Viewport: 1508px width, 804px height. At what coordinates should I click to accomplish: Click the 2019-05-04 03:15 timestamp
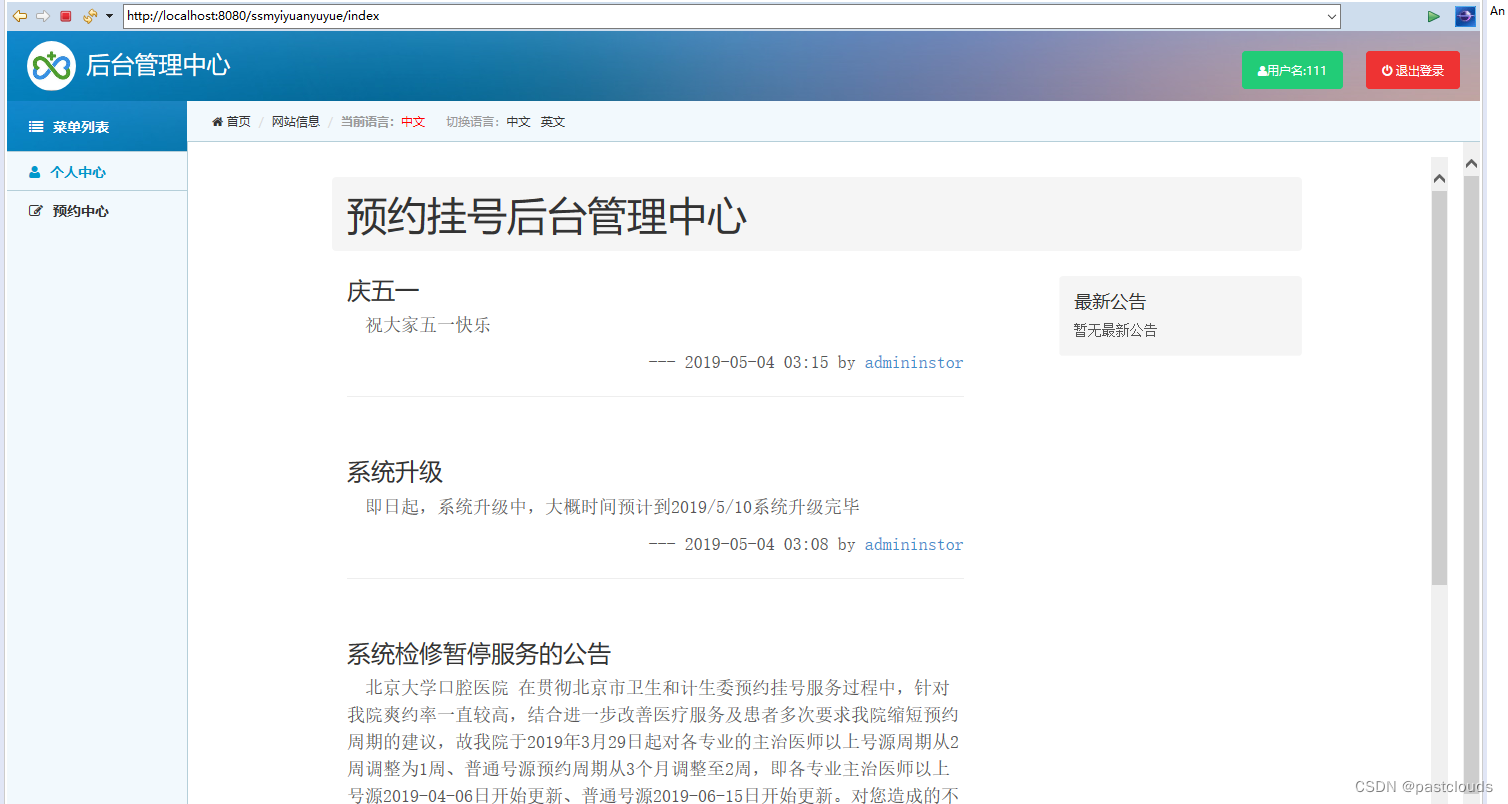(756, 362)
